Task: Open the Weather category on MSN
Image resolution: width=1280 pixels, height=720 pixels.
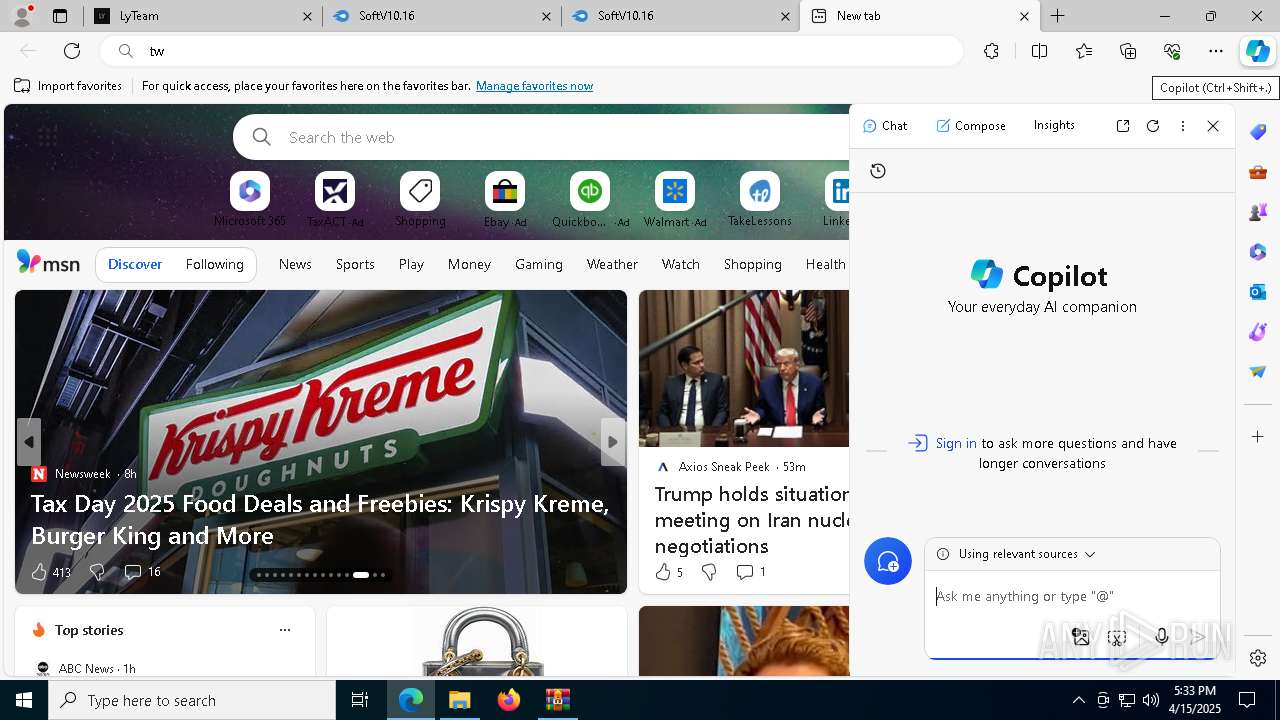Action: (x=612, y=265)
